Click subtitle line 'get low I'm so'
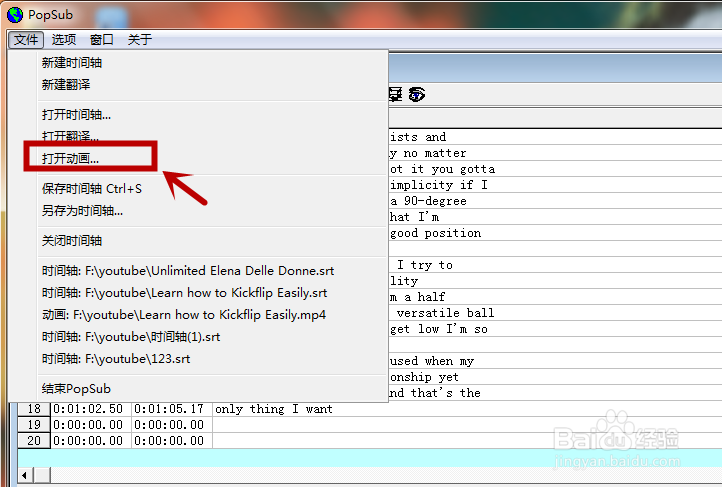 tap(439, 329)
